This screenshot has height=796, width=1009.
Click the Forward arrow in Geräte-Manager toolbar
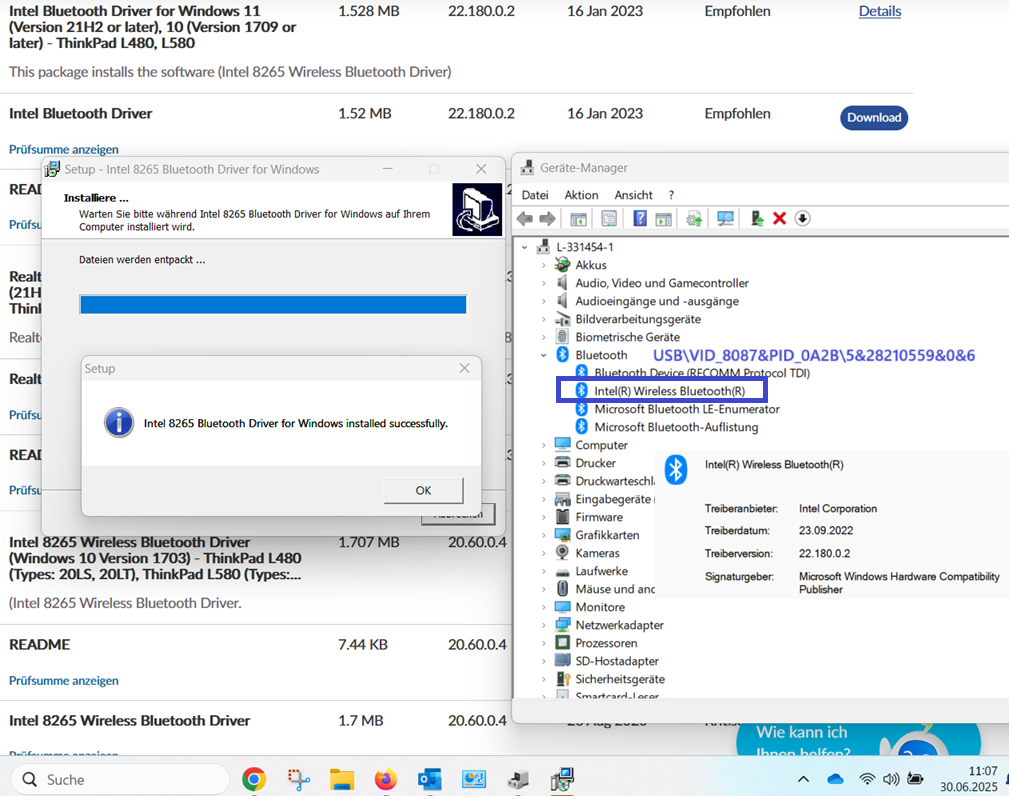tap(548, 219)
